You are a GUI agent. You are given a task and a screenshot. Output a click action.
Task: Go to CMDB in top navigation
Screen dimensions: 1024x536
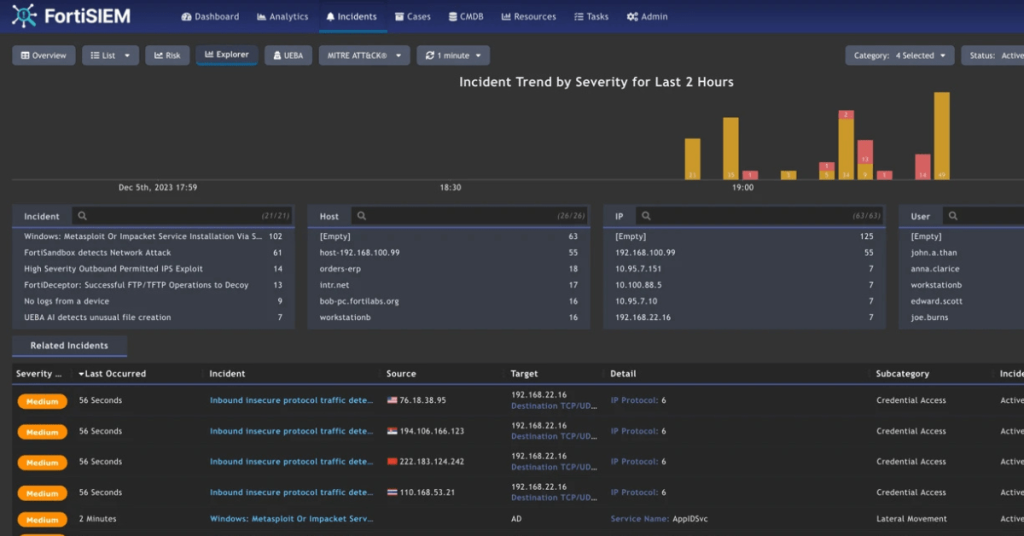coord(466,16)
